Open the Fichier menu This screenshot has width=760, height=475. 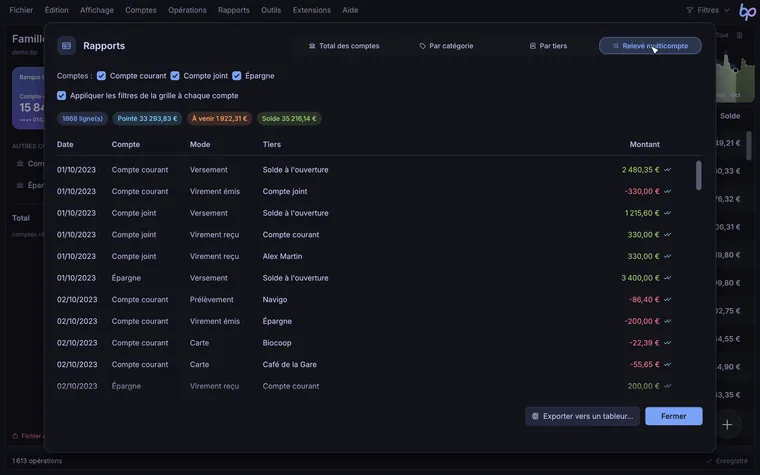coord(21,10)
